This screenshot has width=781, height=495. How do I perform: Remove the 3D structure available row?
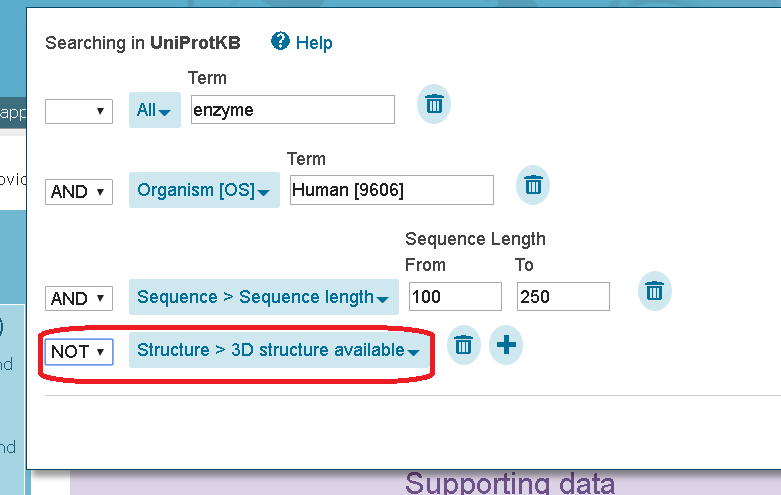pyautogui.click(x=464, y=345)
